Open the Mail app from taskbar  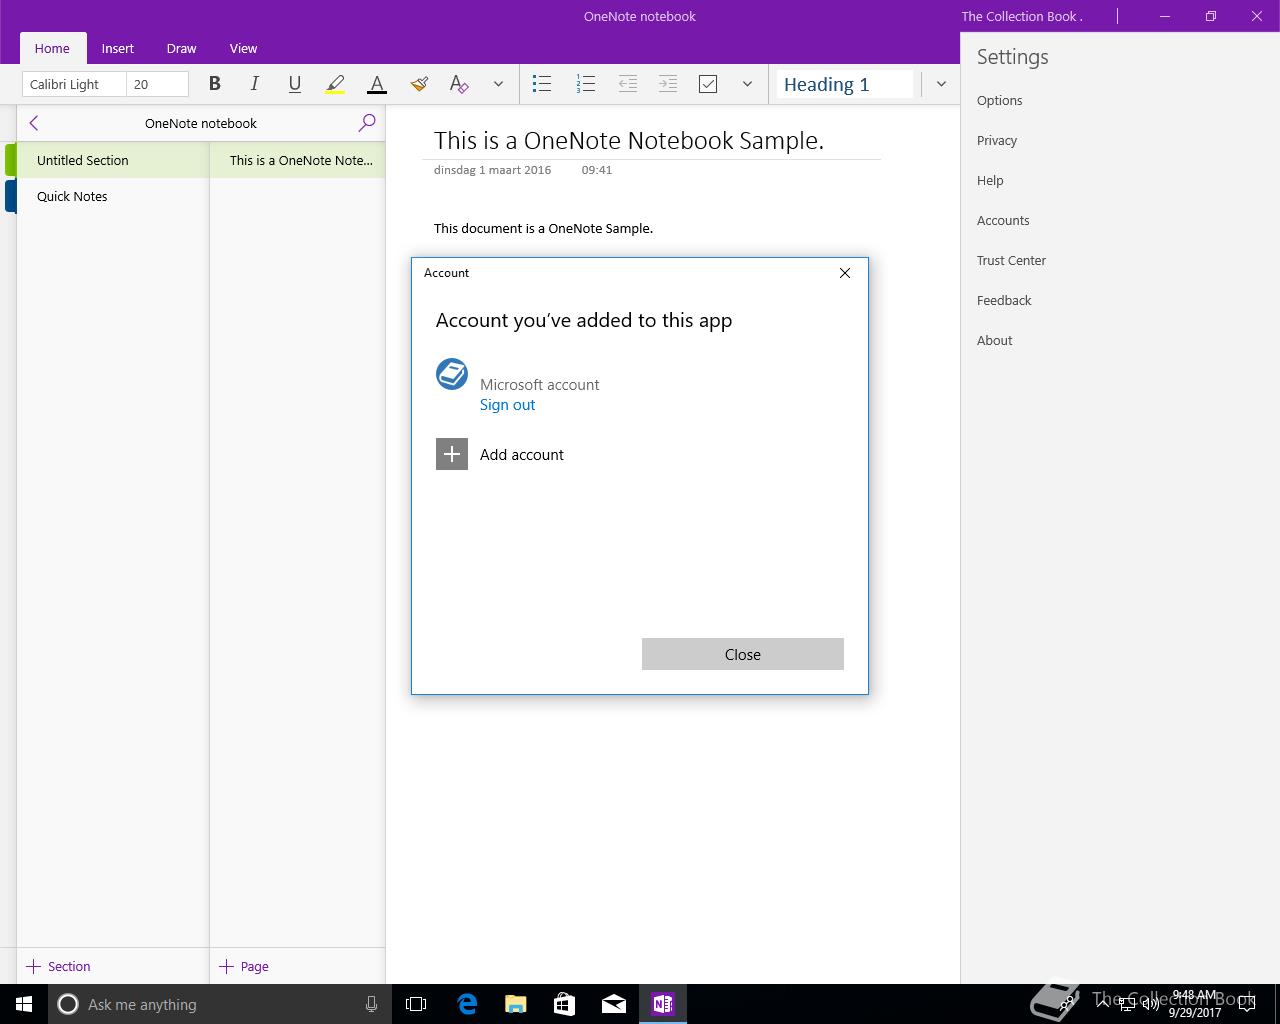pos(614,1004)
